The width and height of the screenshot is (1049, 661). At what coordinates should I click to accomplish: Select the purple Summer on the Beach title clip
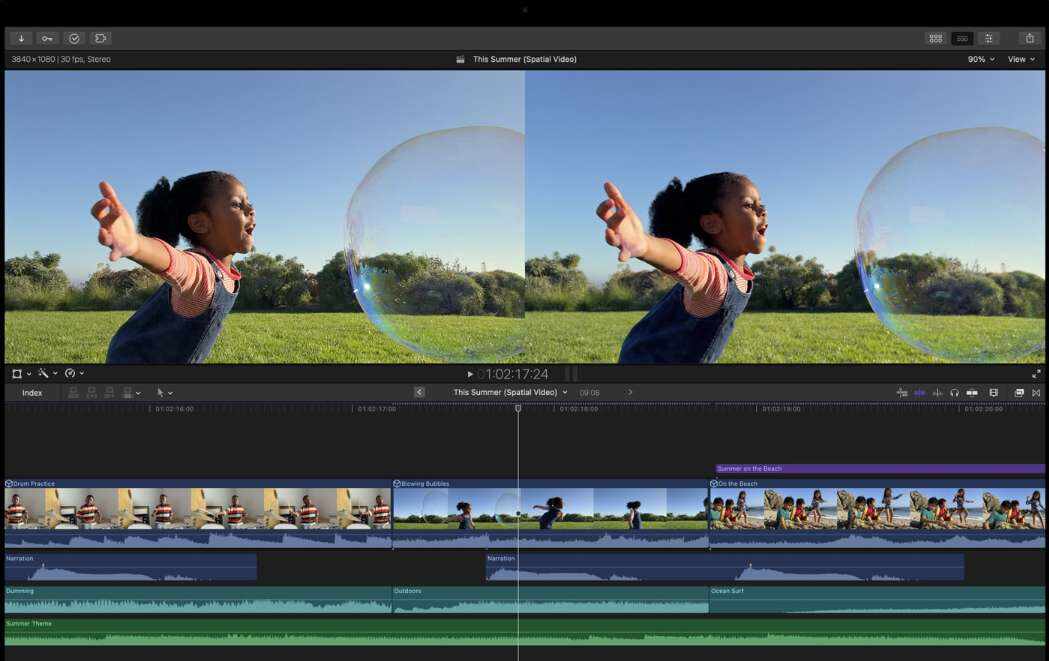880,468
